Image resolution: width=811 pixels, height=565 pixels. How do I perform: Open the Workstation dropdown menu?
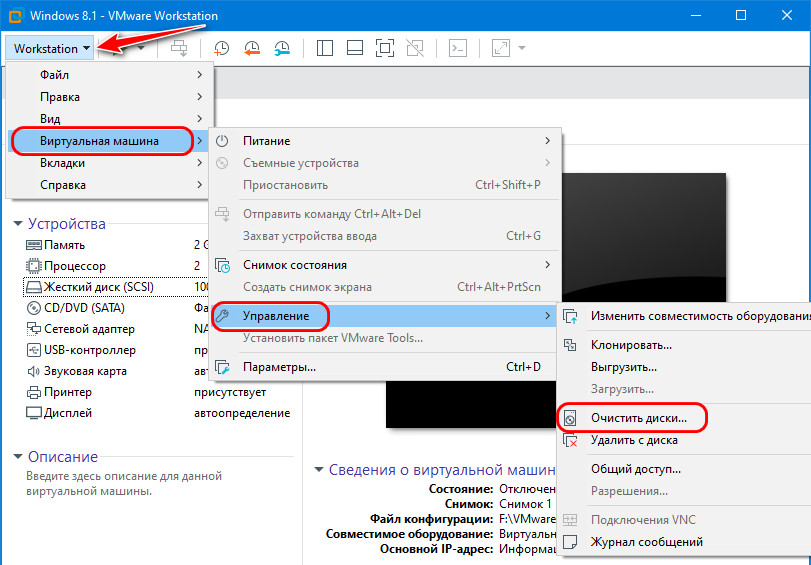50,48
